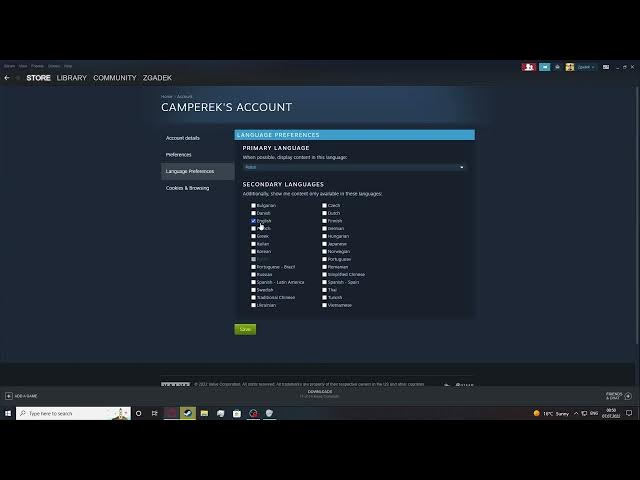
Task: Check the Spanish - Latin America option
Action: [x=253, y=282]
